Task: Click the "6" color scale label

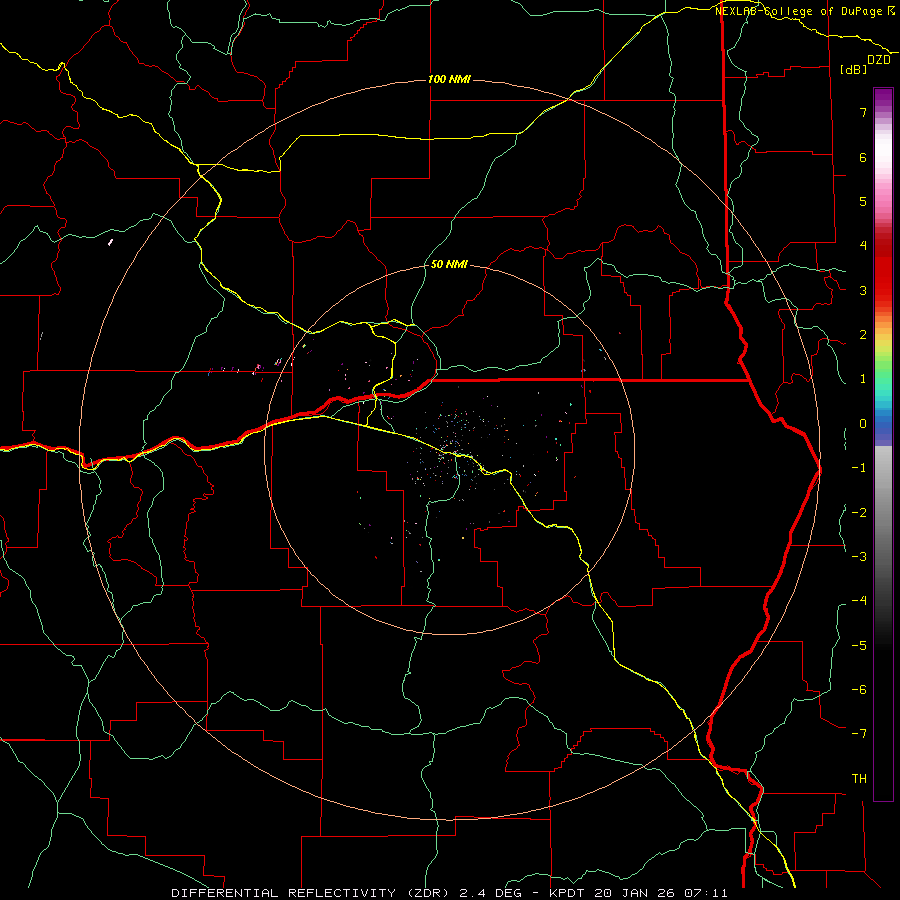Action: [863, 157]
